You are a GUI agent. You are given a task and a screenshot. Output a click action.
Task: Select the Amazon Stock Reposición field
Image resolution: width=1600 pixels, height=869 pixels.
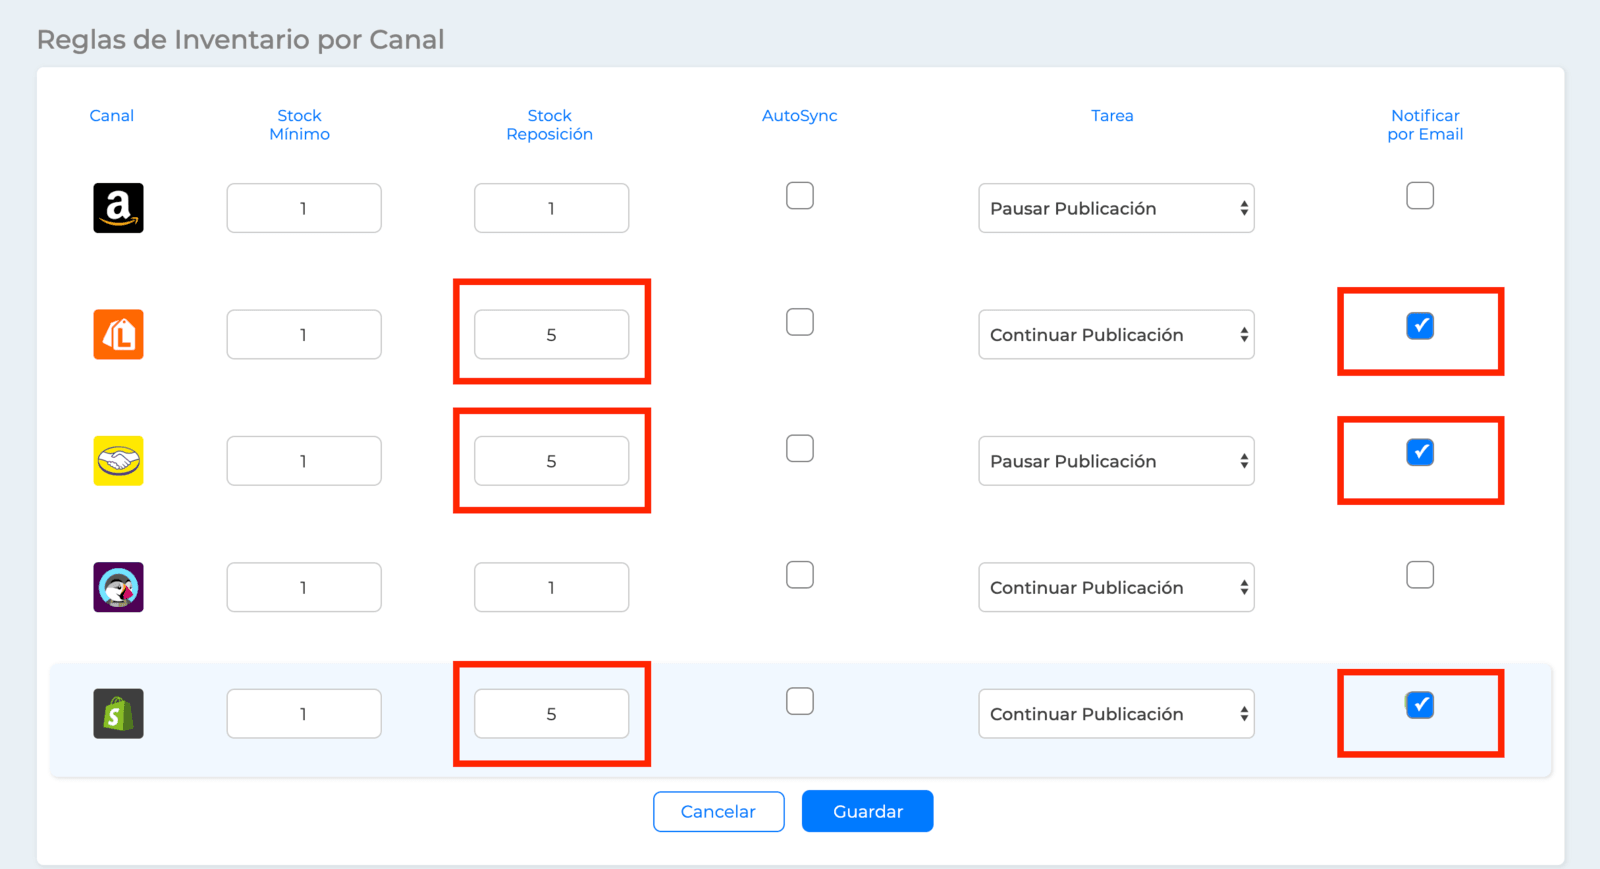click(551, 208)
